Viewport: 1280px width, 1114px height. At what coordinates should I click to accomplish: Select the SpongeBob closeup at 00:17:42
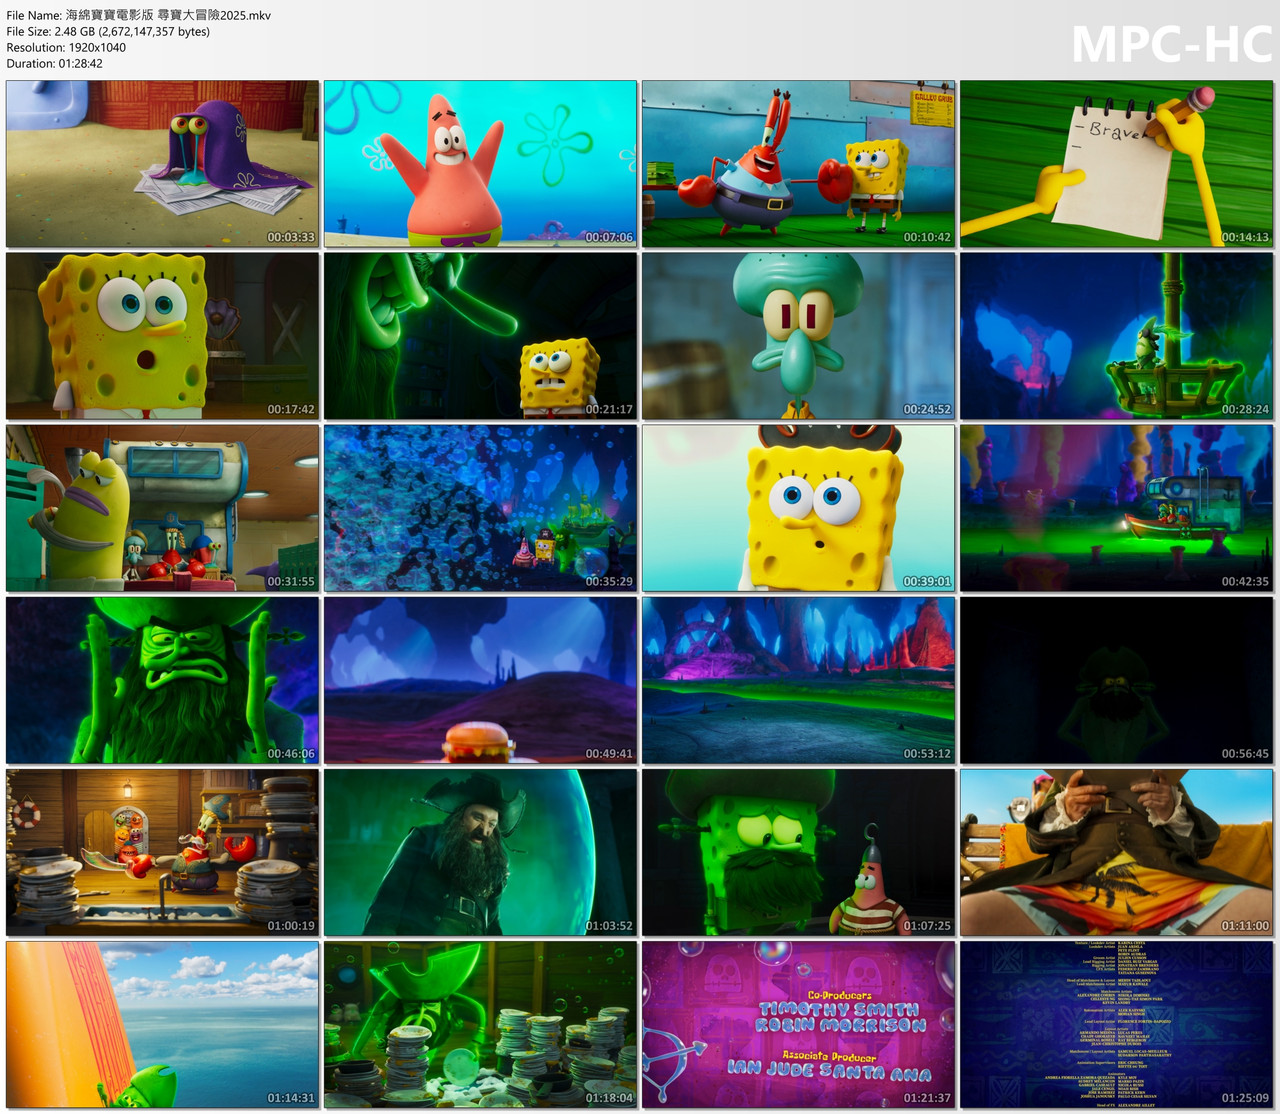click(162, 336)
